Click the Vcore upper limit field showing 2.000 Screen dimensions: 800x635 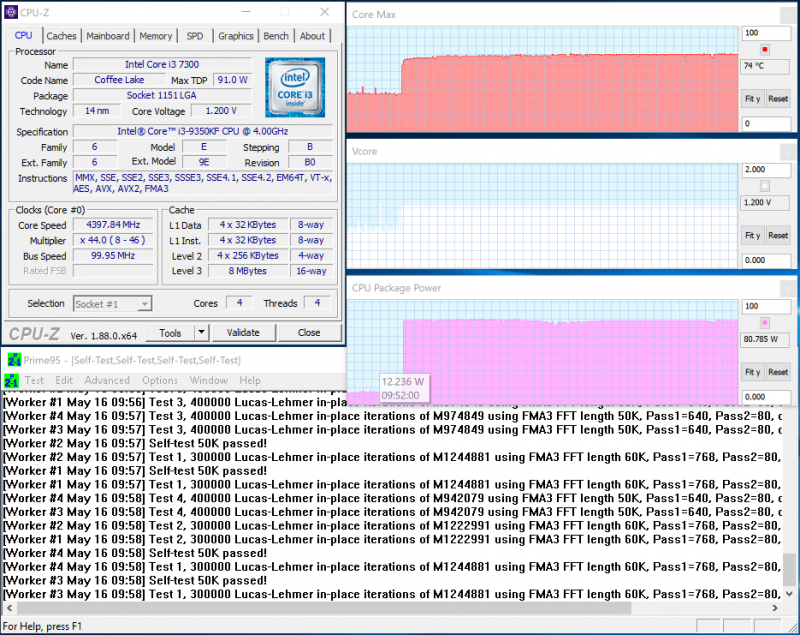tap(765, 170)
